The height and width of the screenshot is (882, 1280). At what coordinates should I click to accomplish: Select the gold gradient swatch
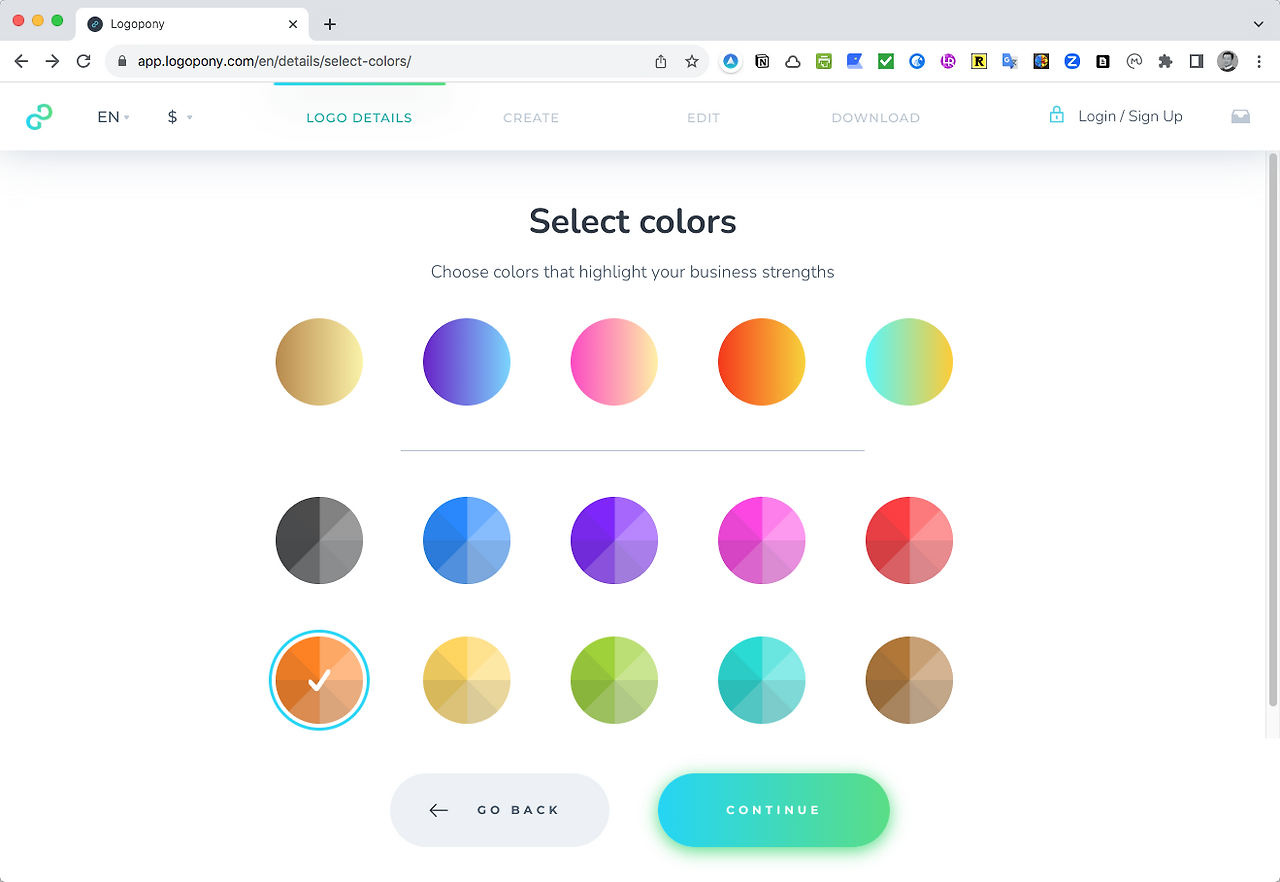tap(319, 362)
